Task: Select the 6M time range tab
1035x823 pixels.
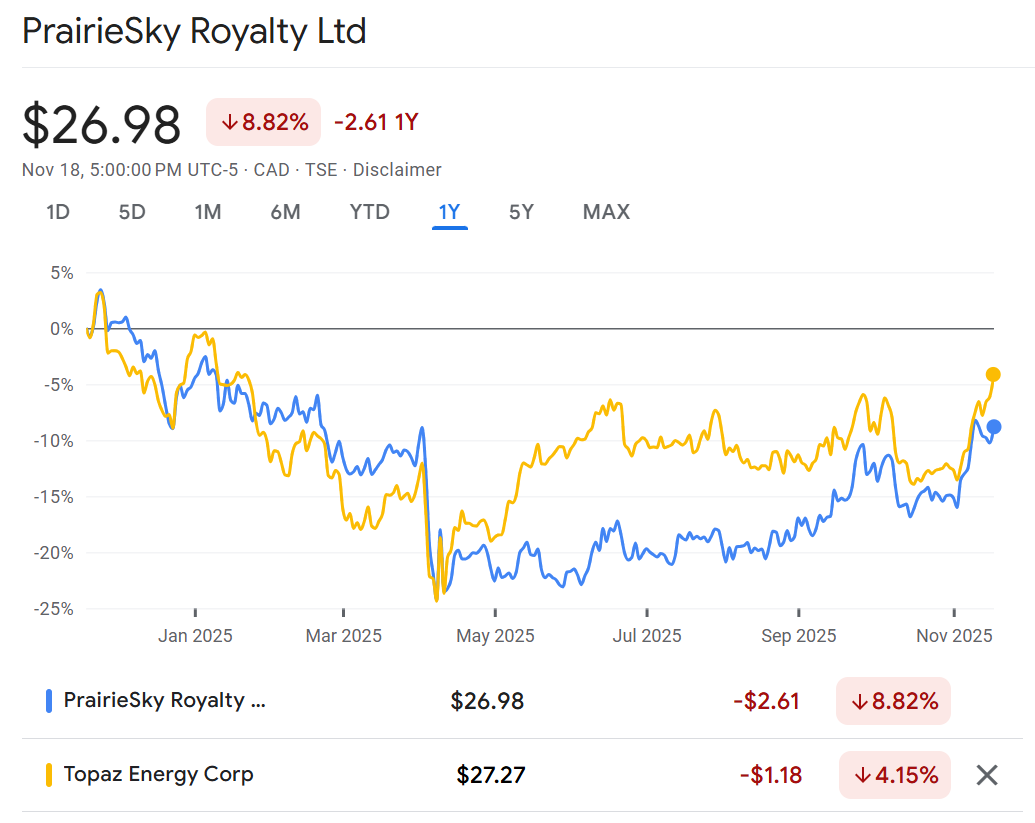Action: 285,212
